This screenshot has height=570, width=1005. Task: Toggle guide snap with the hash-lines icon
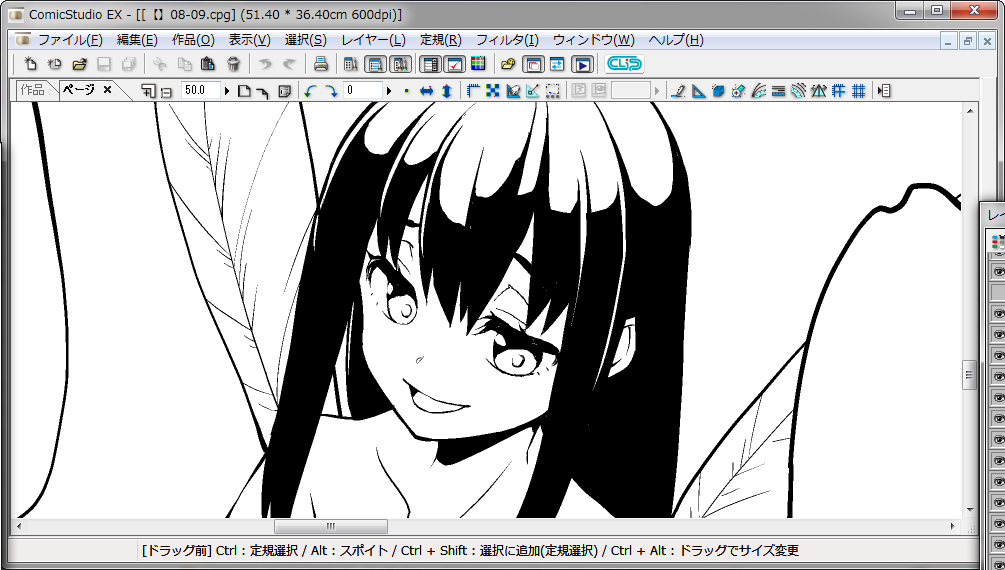(x=838, y=91)
